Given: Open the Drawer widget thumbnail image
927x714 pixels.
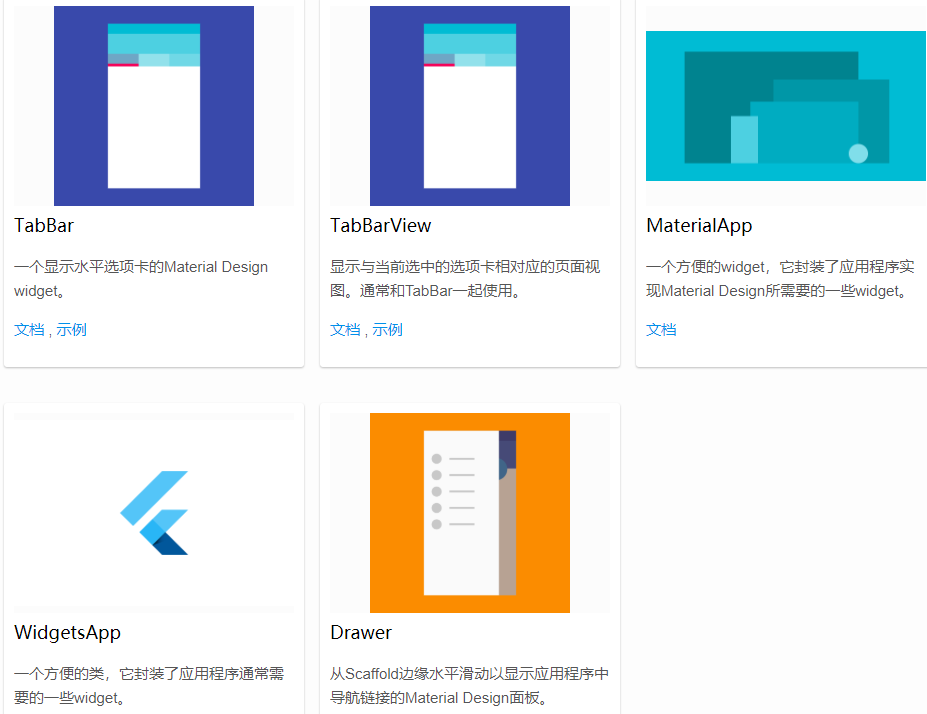Looking at the screenshot, I should pyautogui.click(x=470, y=512).
